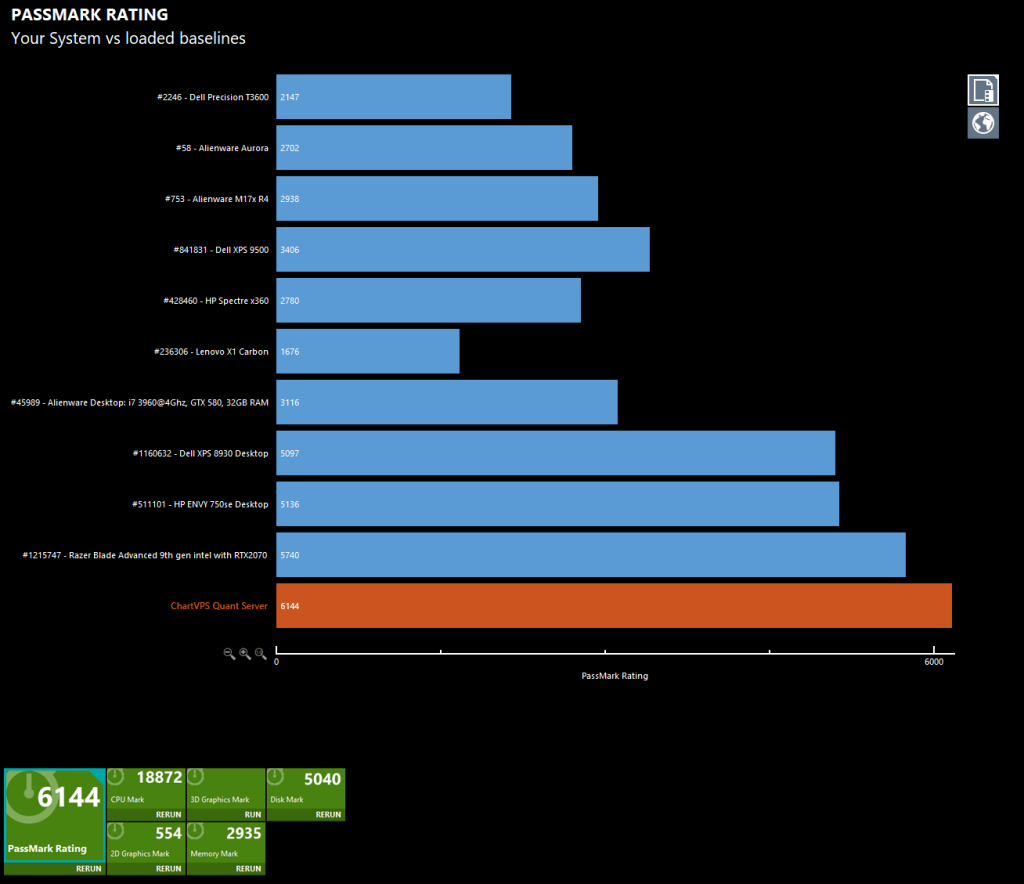Rerun the 2D Graphics Mark test
1024x884 pixels.
click(x=168, y=869)
